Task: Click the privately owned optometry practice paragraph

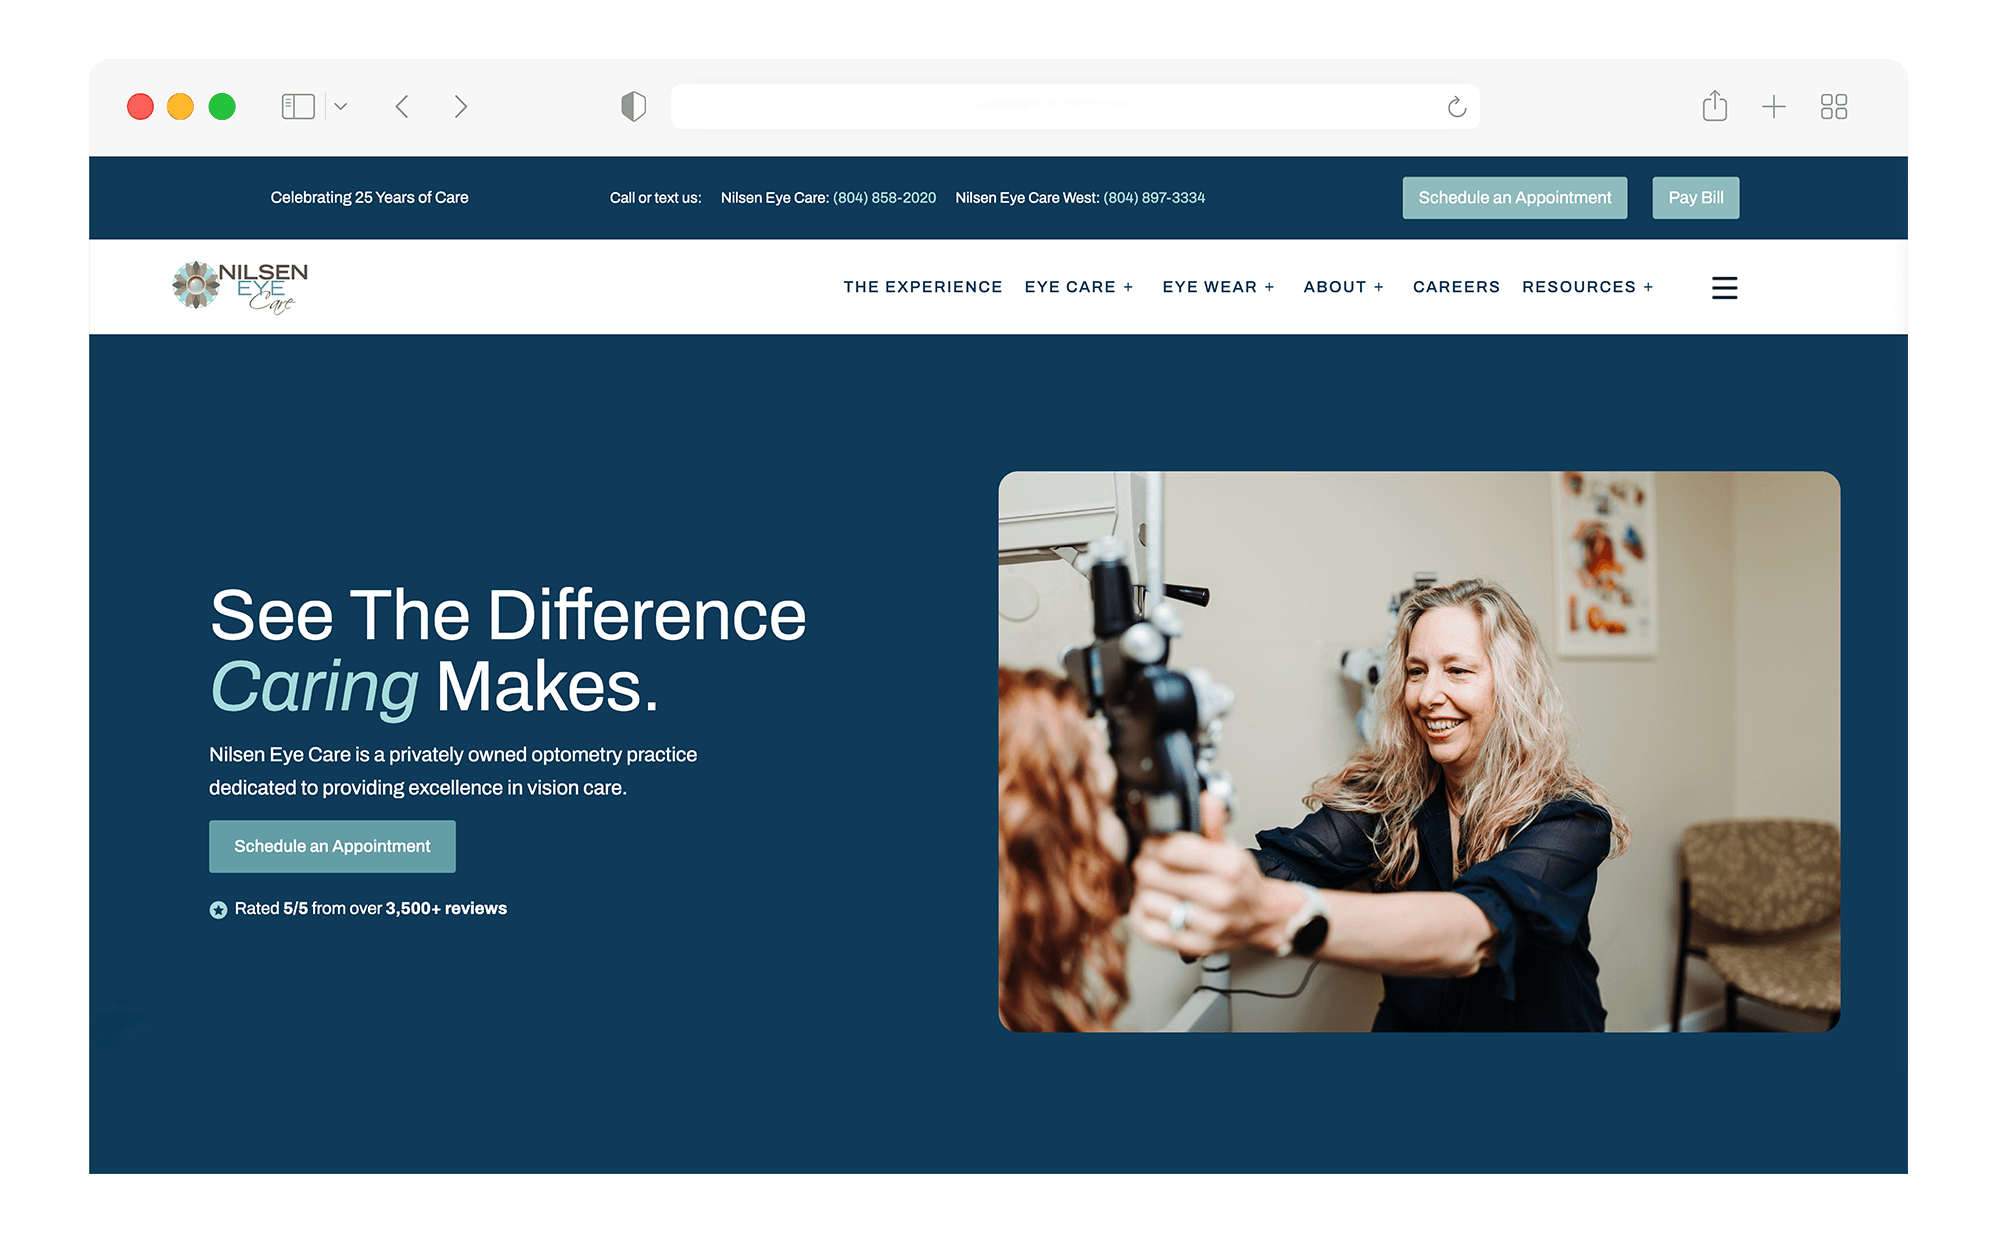Action: (453, 771)
